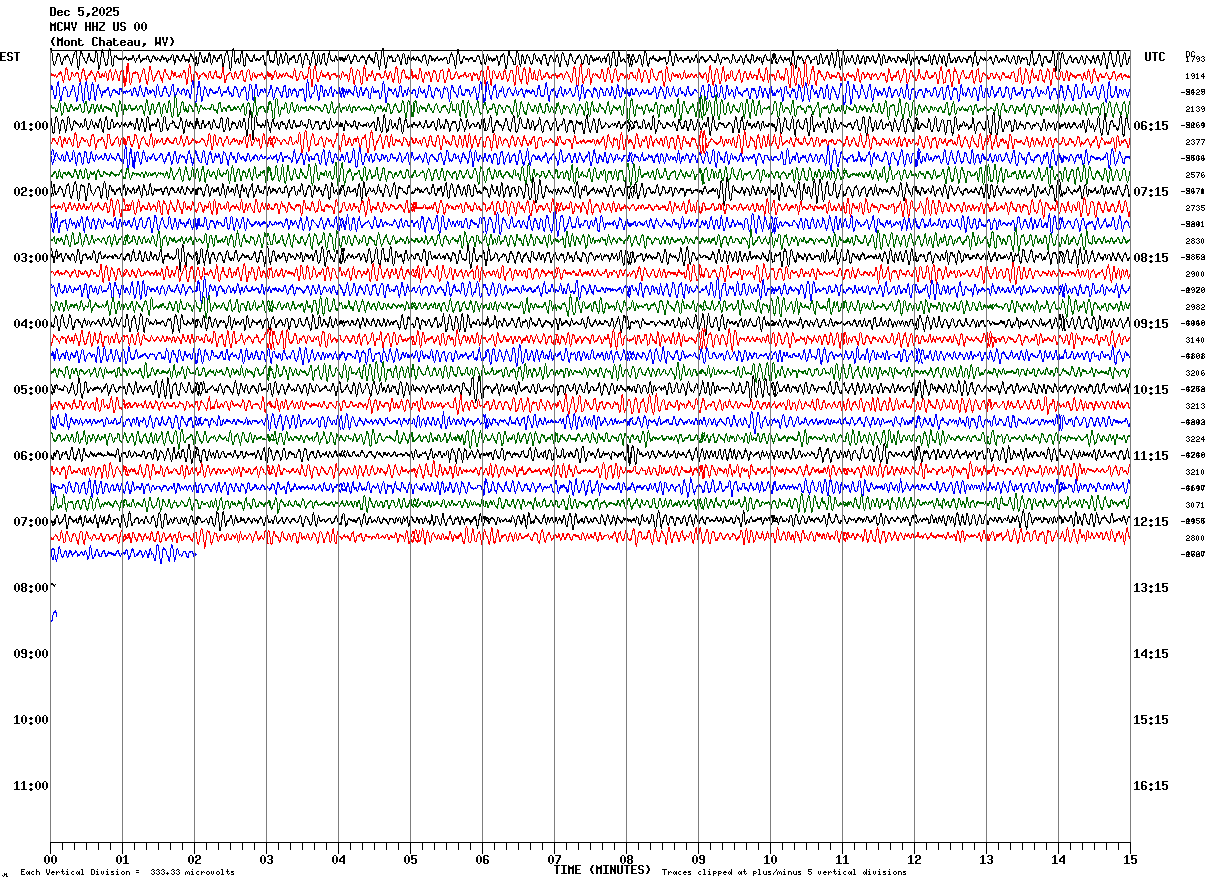Select the 10:00 EST time label

(31, 720)
